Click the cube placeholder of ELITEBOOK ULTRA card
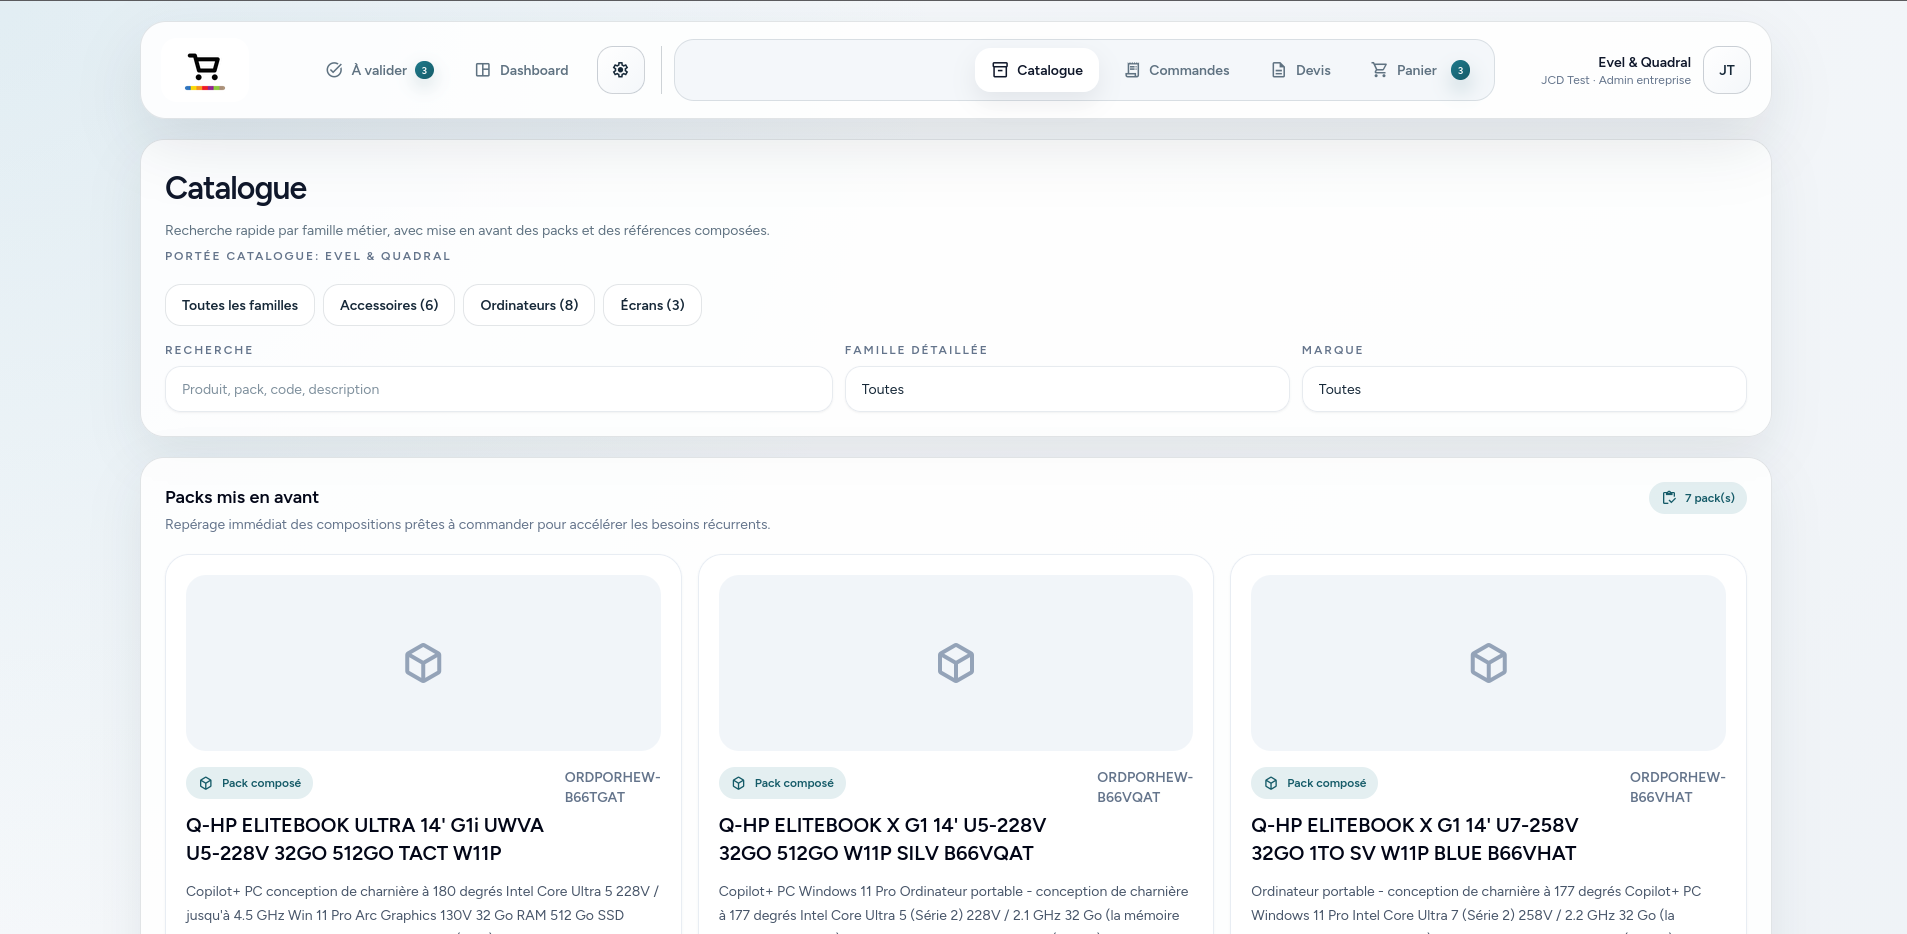1907x934 pixels. 423,663
